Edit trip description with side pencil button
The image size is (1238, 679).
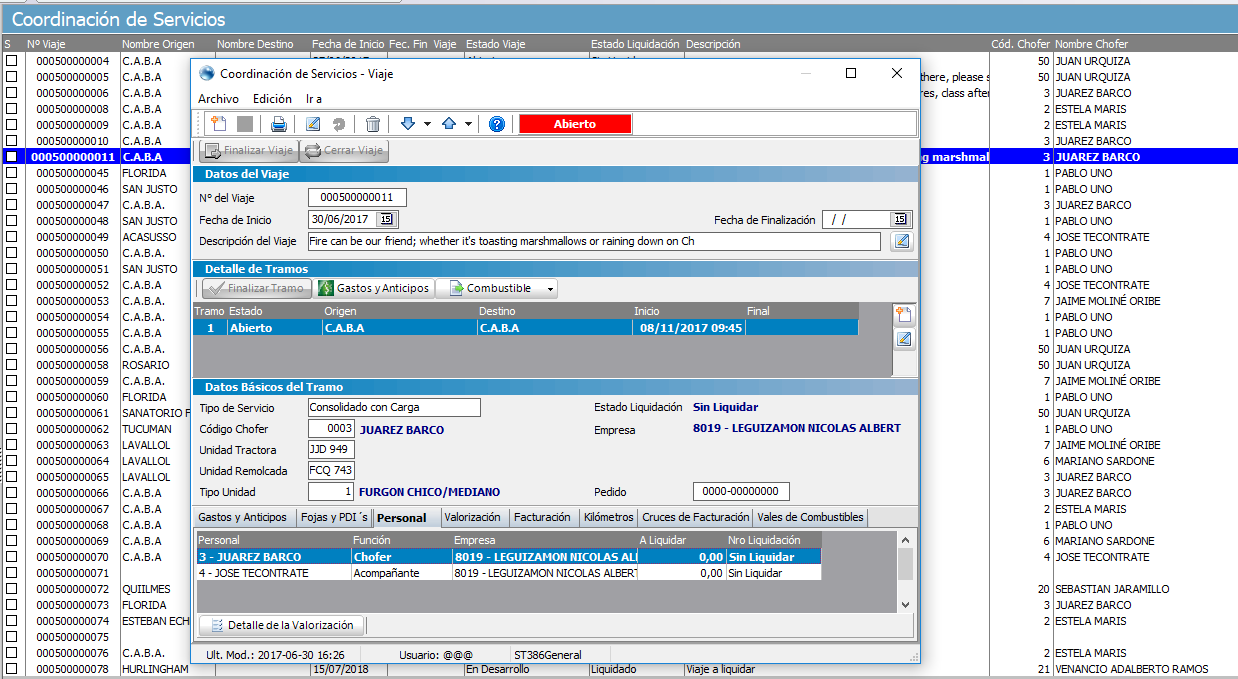click(901, 241)
